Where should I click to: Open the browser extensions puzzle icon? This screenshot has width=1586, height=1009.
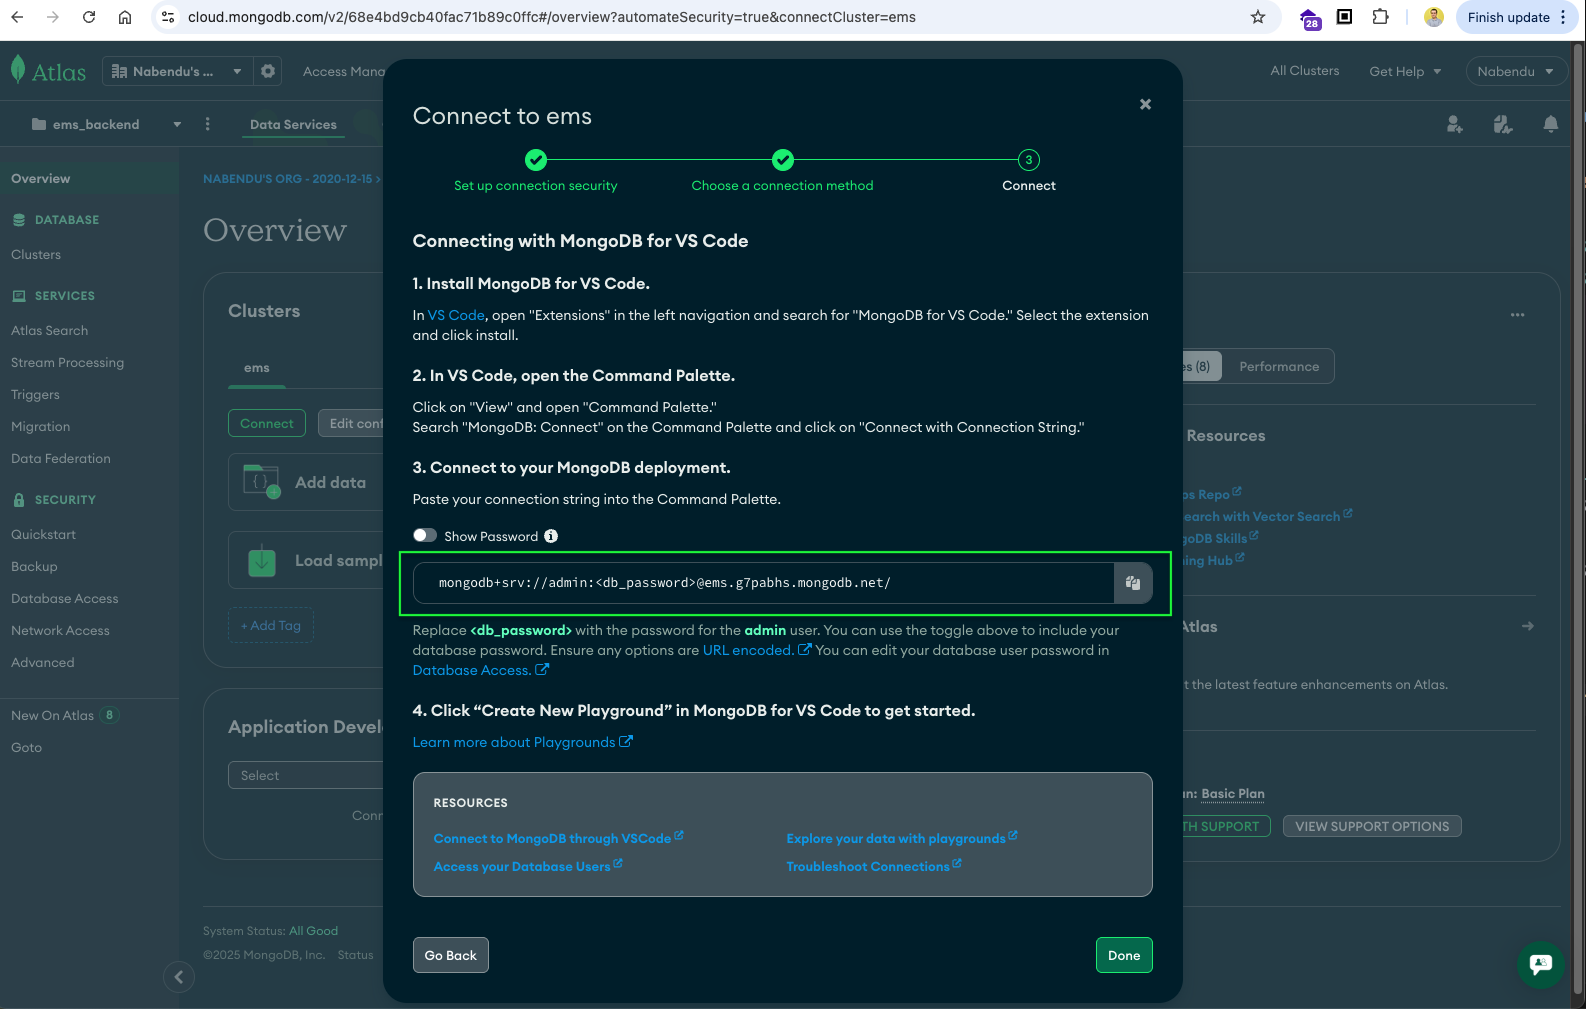click(x=1381, y=17)
